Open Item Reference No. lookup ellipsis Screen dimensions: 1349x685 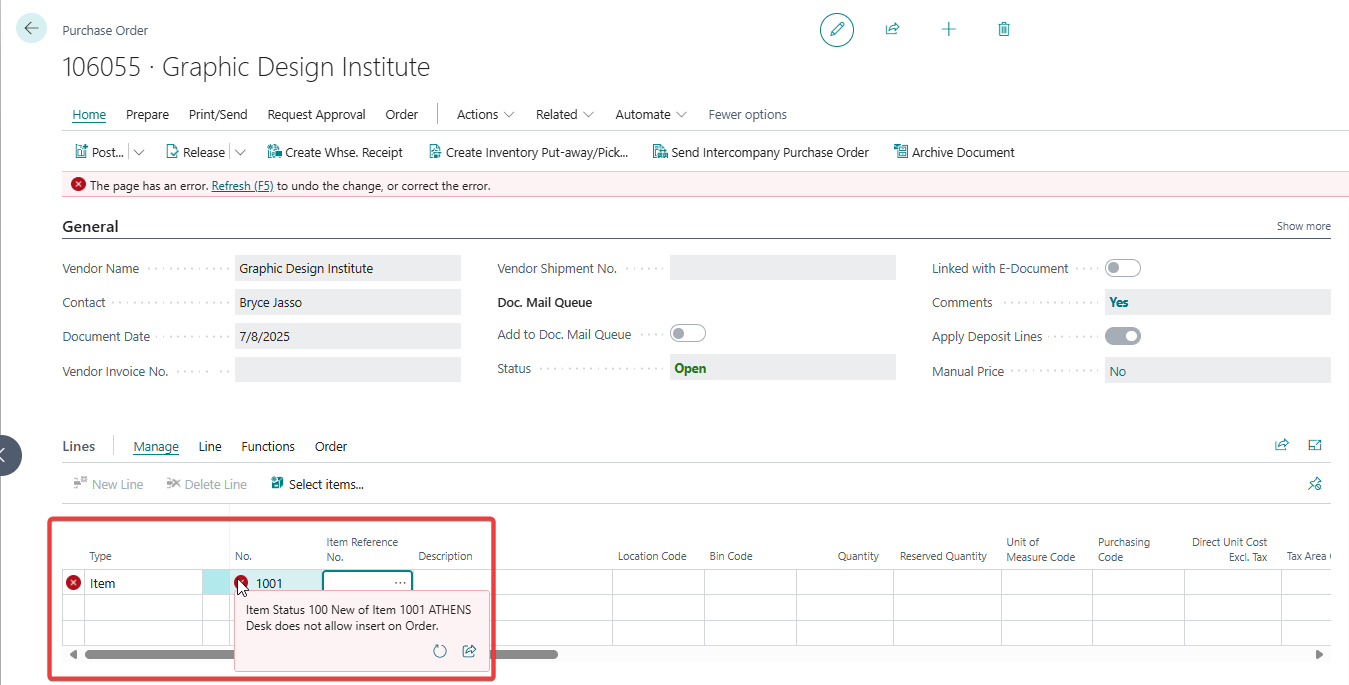400,583
